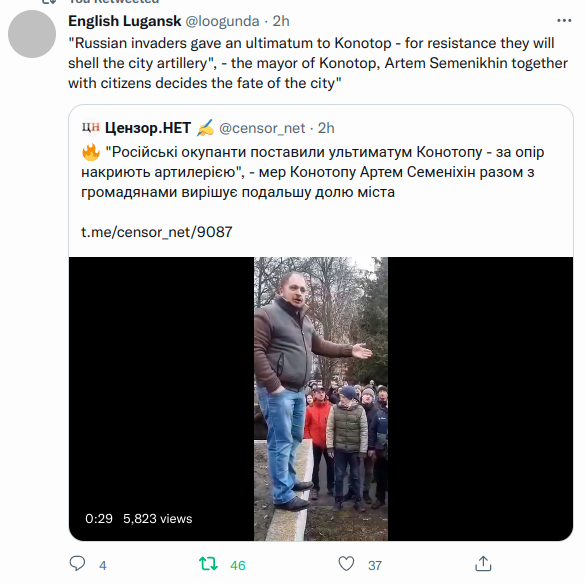585x583 pixels.
Task: Click the reply speech bubble icon
Action: [77, 564]
